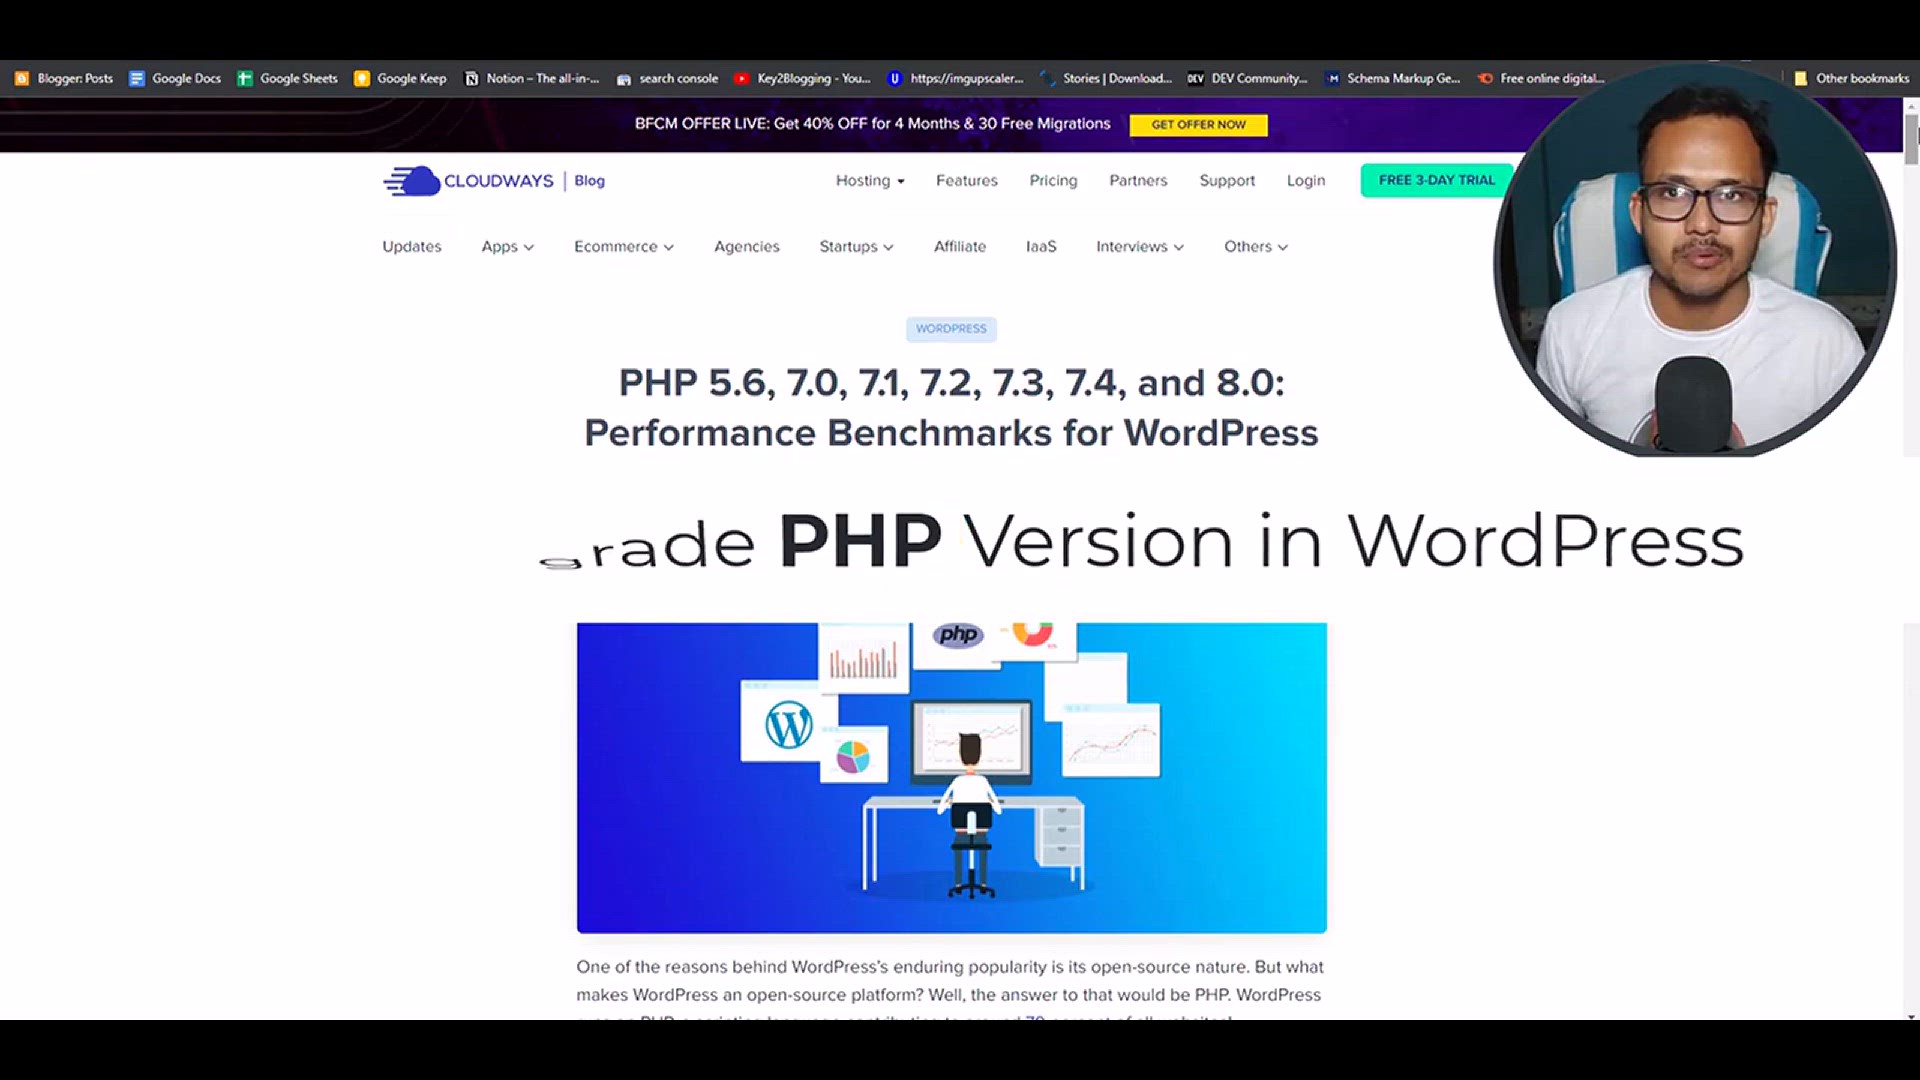Click the WORDPRESS category tag
This screenshot has width=1920, height=1080.
pyautogui.click(x=951, y=329)
